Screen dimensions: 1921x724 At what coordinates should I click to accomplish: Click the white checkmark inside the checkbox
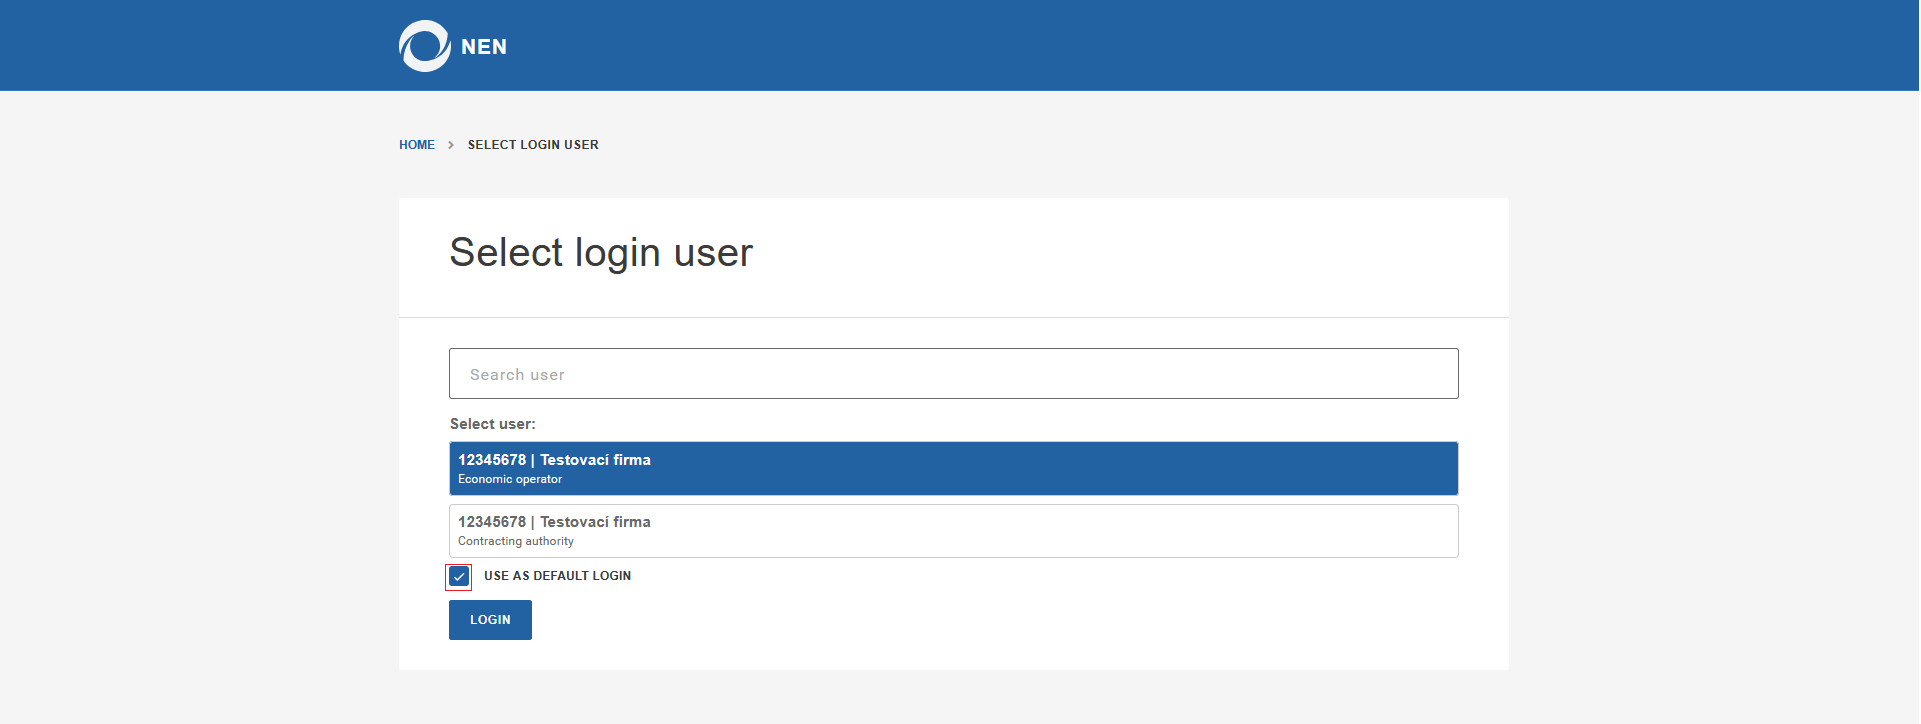tap(459, 577)
